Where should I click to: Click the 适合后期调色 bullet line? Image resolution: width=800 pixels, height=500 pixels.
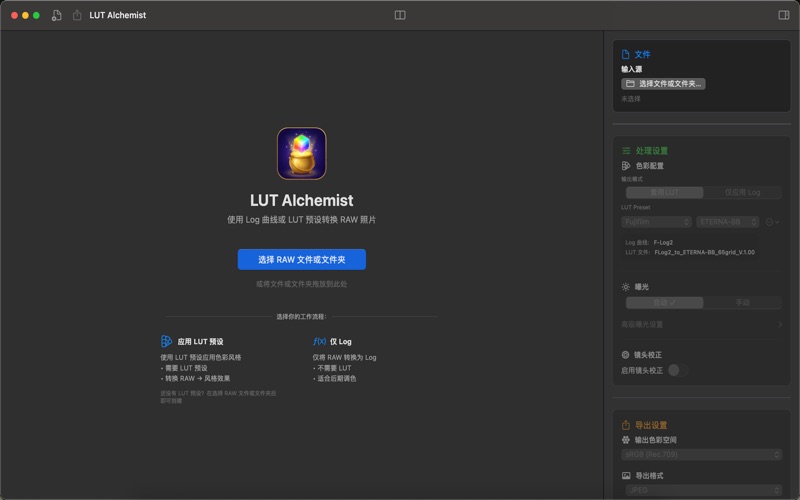335,379
